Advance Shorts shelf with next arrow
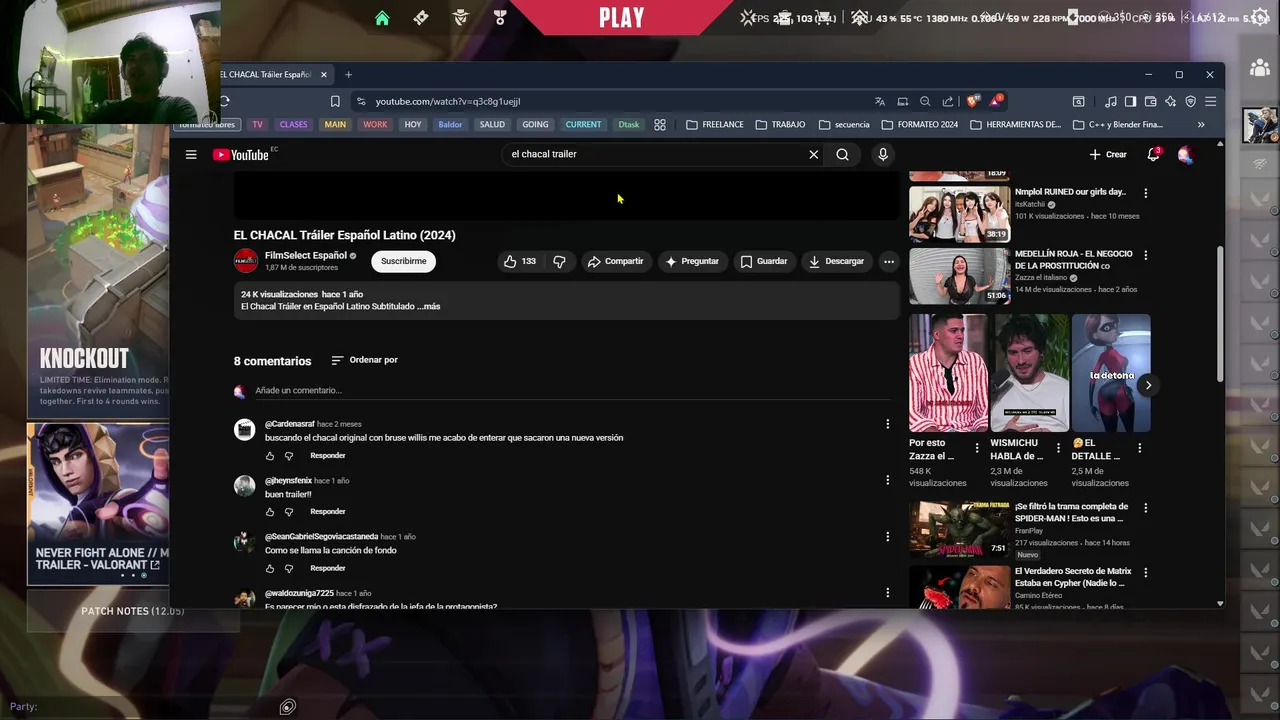 click(x=1148, y=385)
